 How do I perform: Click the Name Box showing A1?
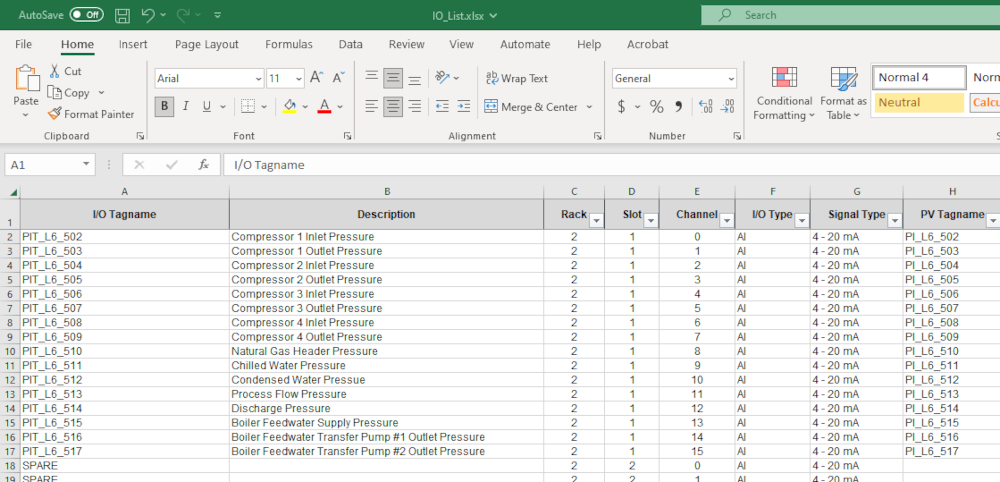point(50,164)
